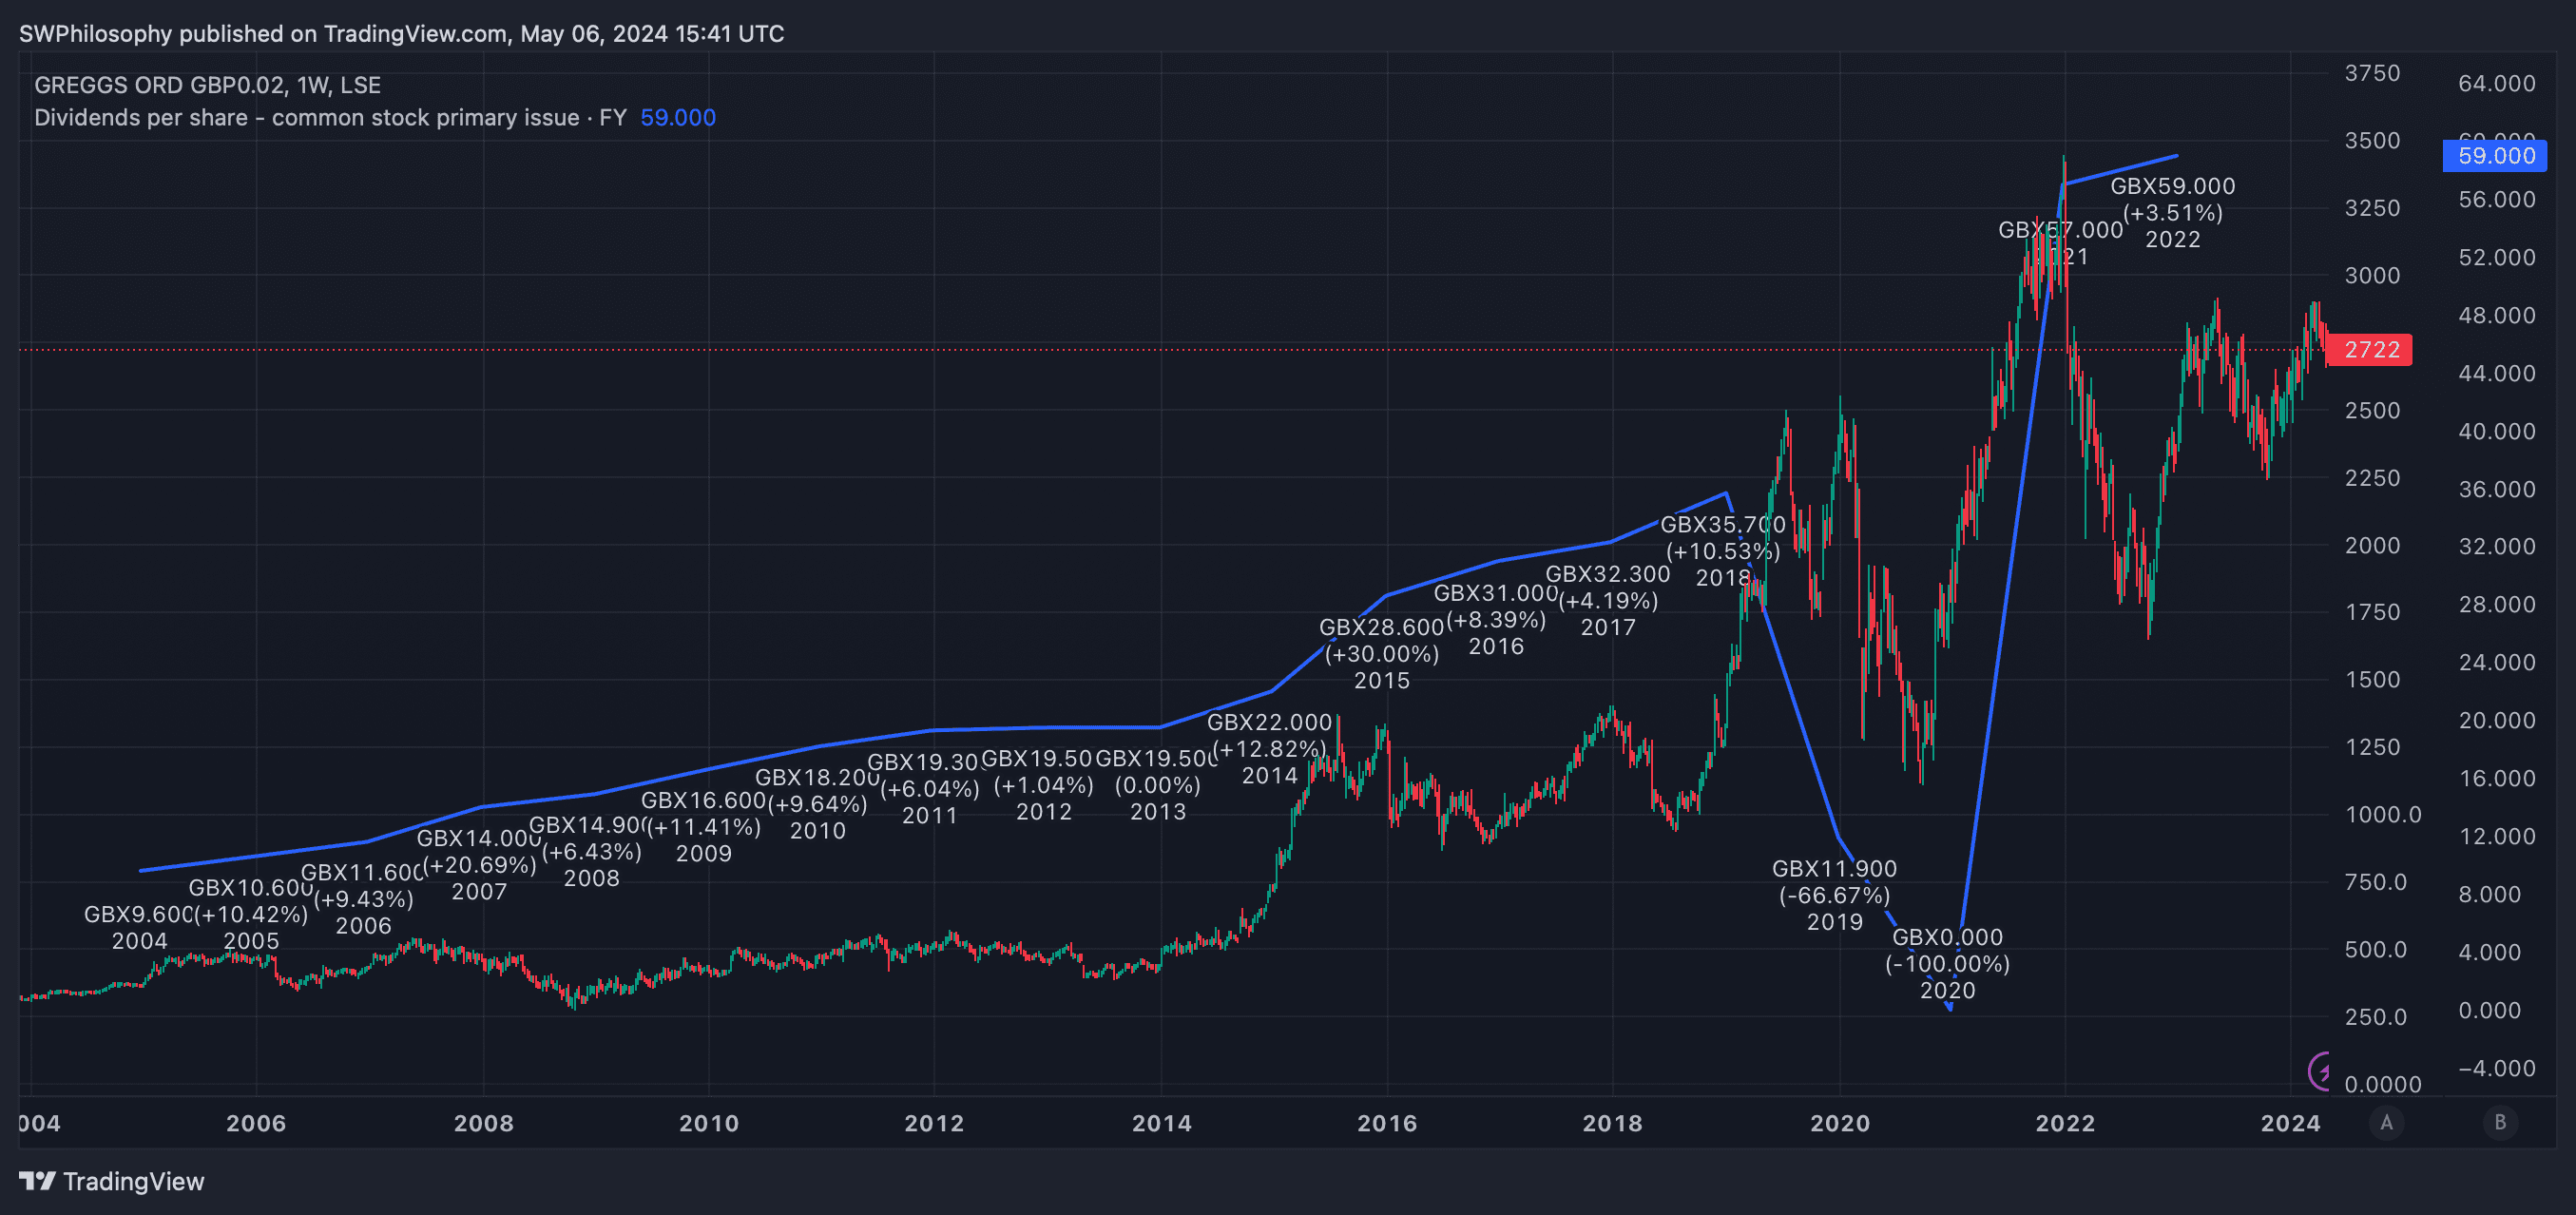Click the GBX59.000 2022 dividend label
2576x1215 pixels.
coord(2172,212)
